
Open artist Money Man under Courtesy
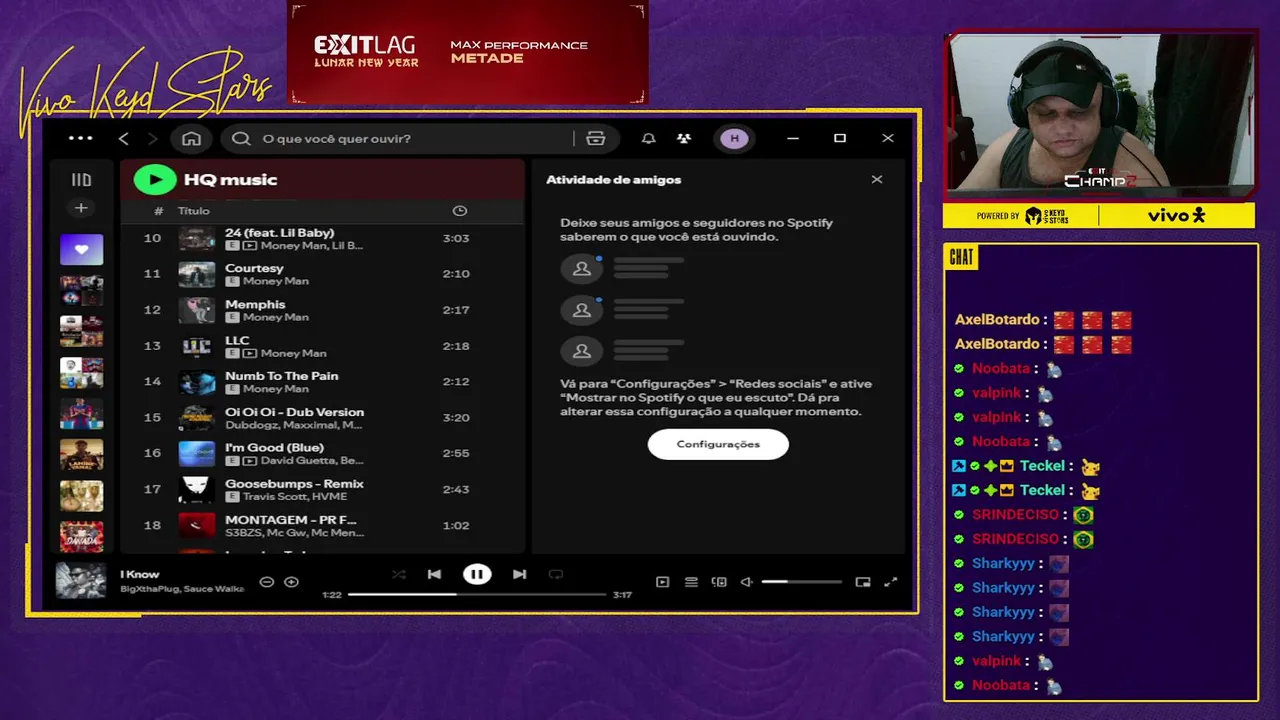pos(276,282)
